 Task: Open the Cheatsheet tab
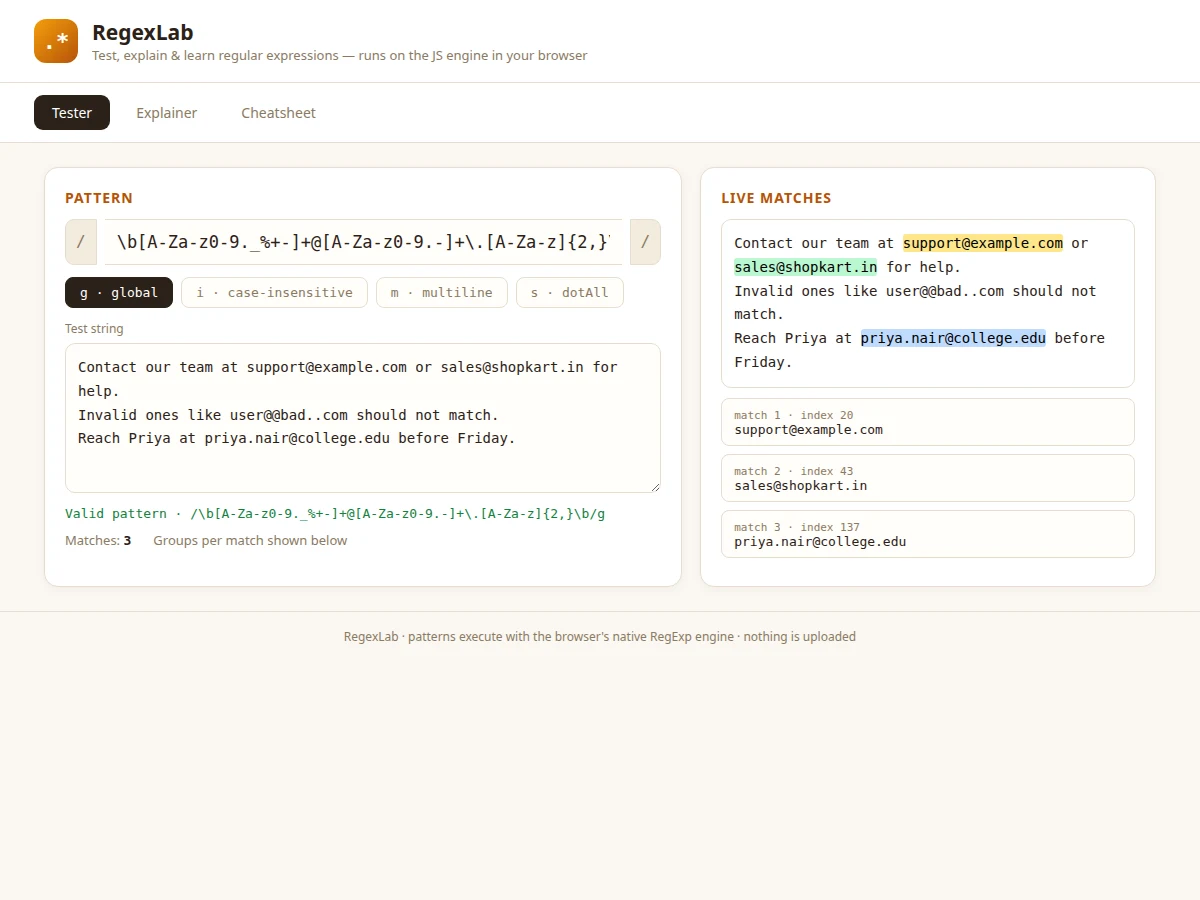278,113
